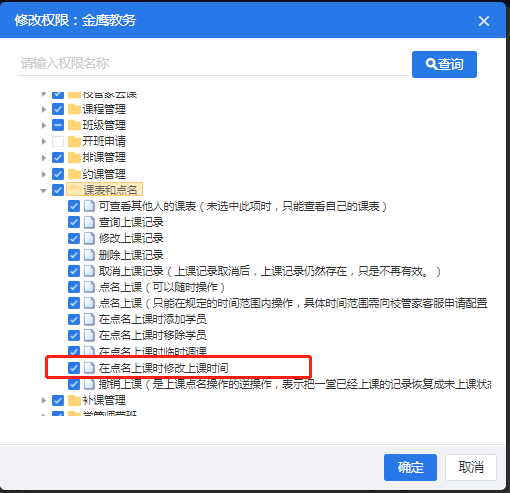Viewport: 510px width, 493px height.
Task: Click the 开班申请 folder icon
Action: point(74,141)
